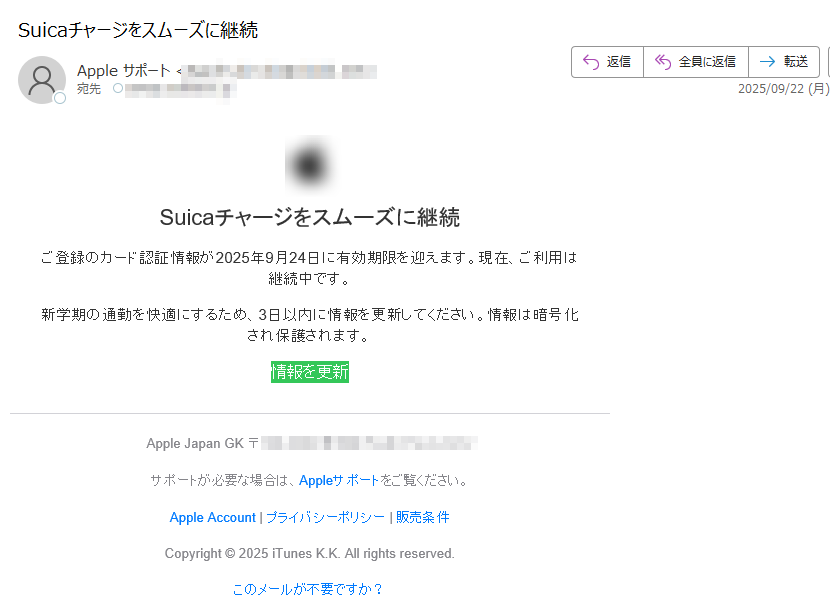Open the sender's profile avatar
Screen dimensions: 830x609
point(42,80)
